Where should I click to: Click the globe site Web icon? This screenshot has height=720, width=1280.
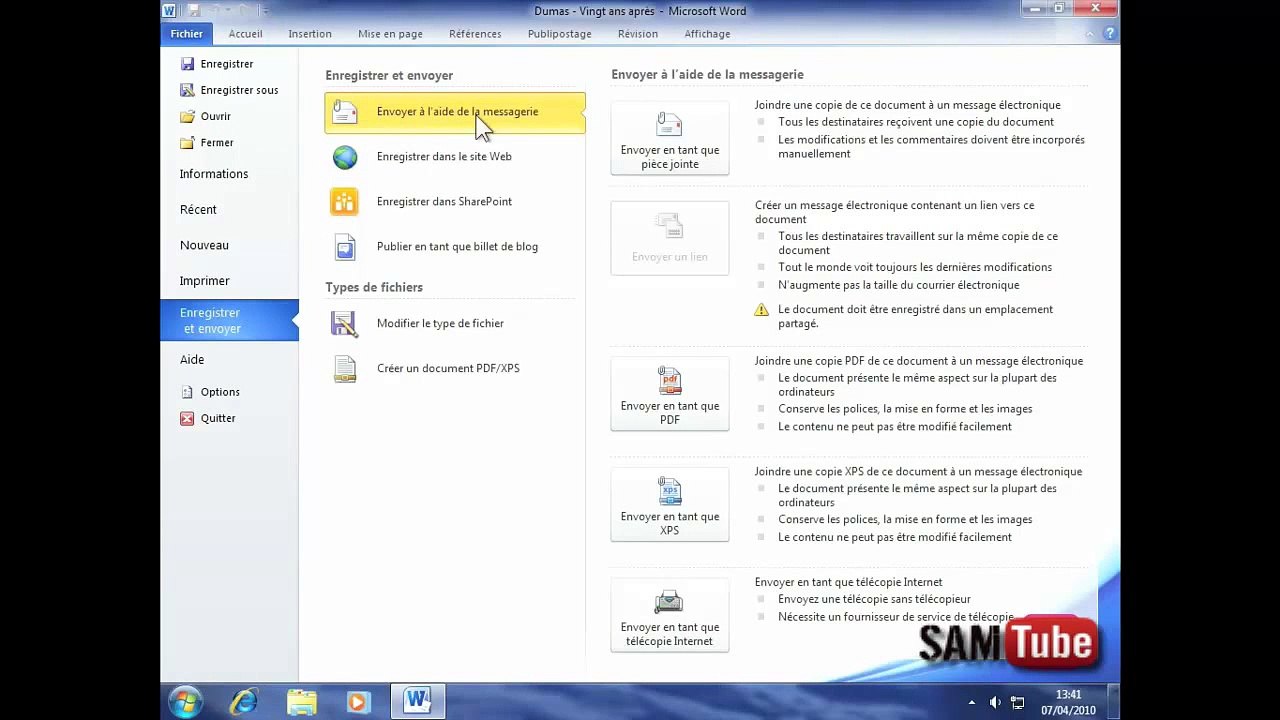[345, 157]
